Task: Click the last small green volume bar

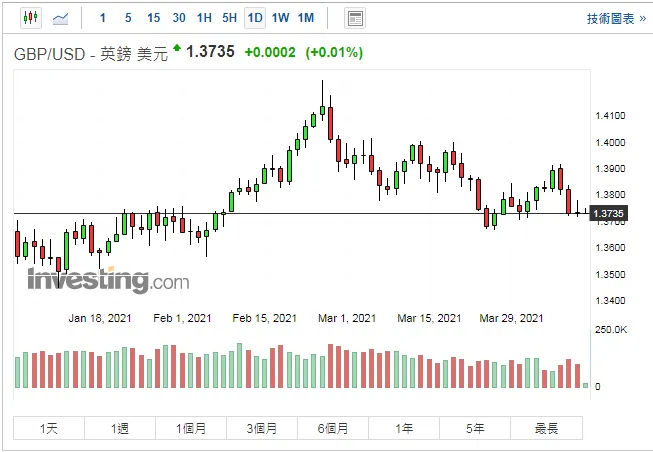Action: pyautogui.click(x=586, y=385)
